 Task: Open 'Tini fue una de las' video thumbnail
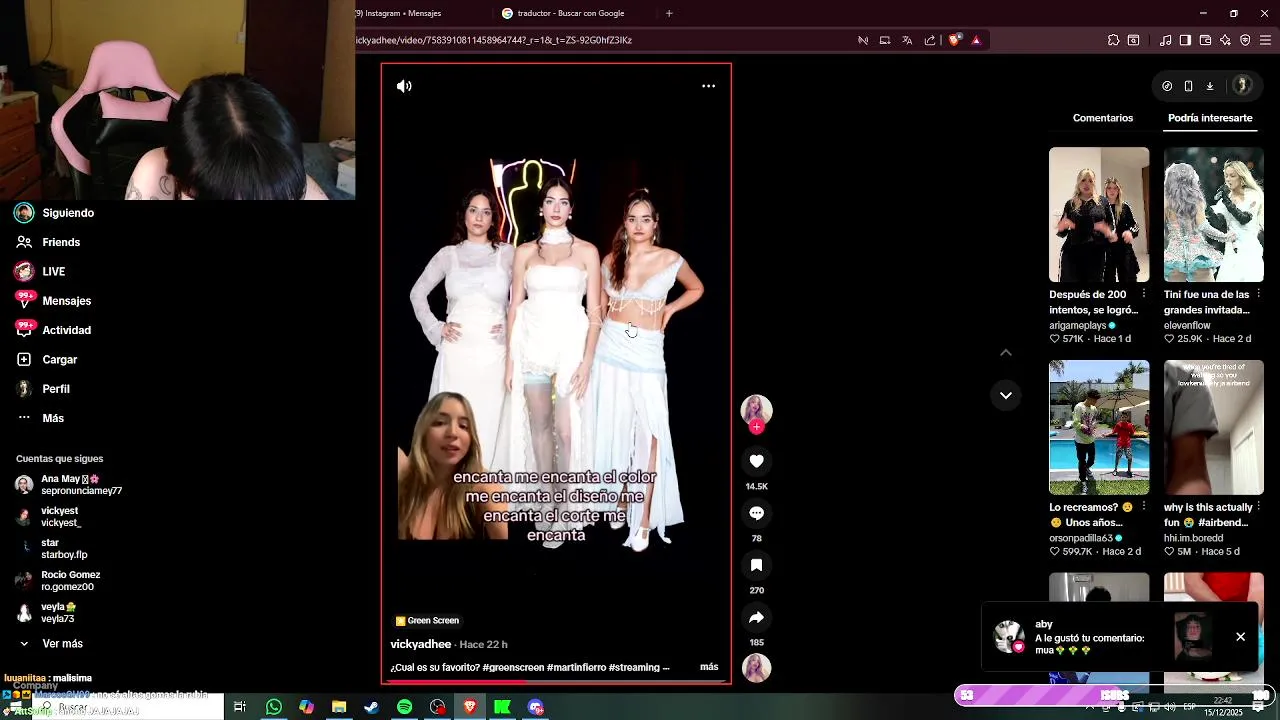pos(1213,215)
